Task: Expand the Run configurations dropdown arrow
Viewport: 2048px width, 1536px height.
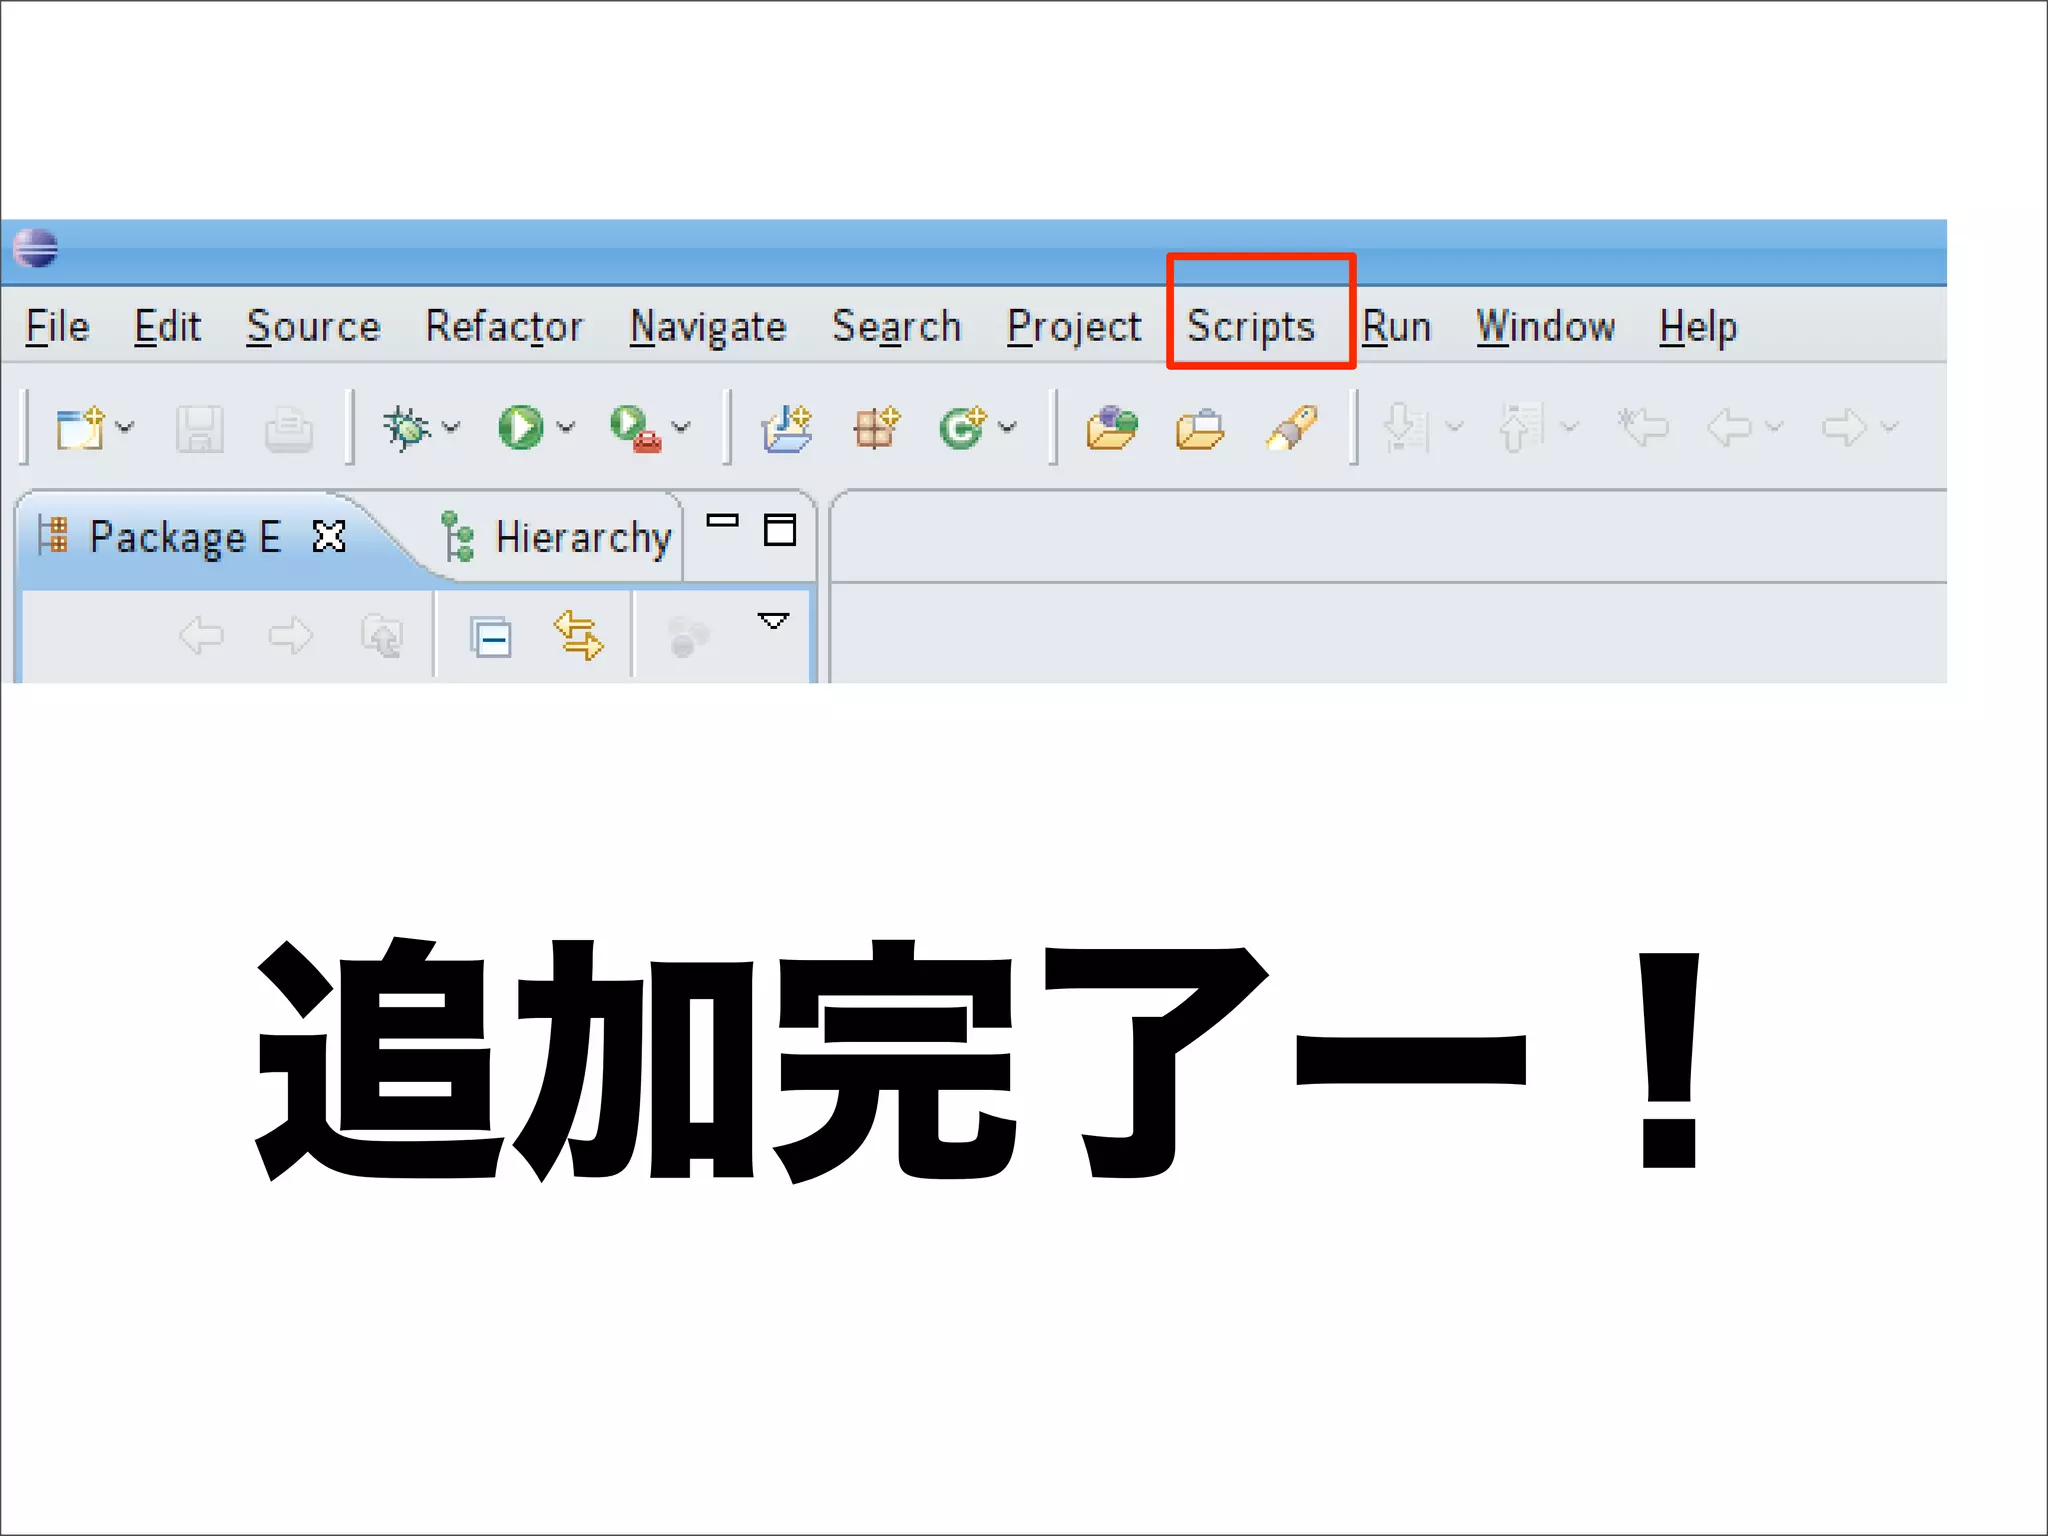Action: (x=566, y=428)
